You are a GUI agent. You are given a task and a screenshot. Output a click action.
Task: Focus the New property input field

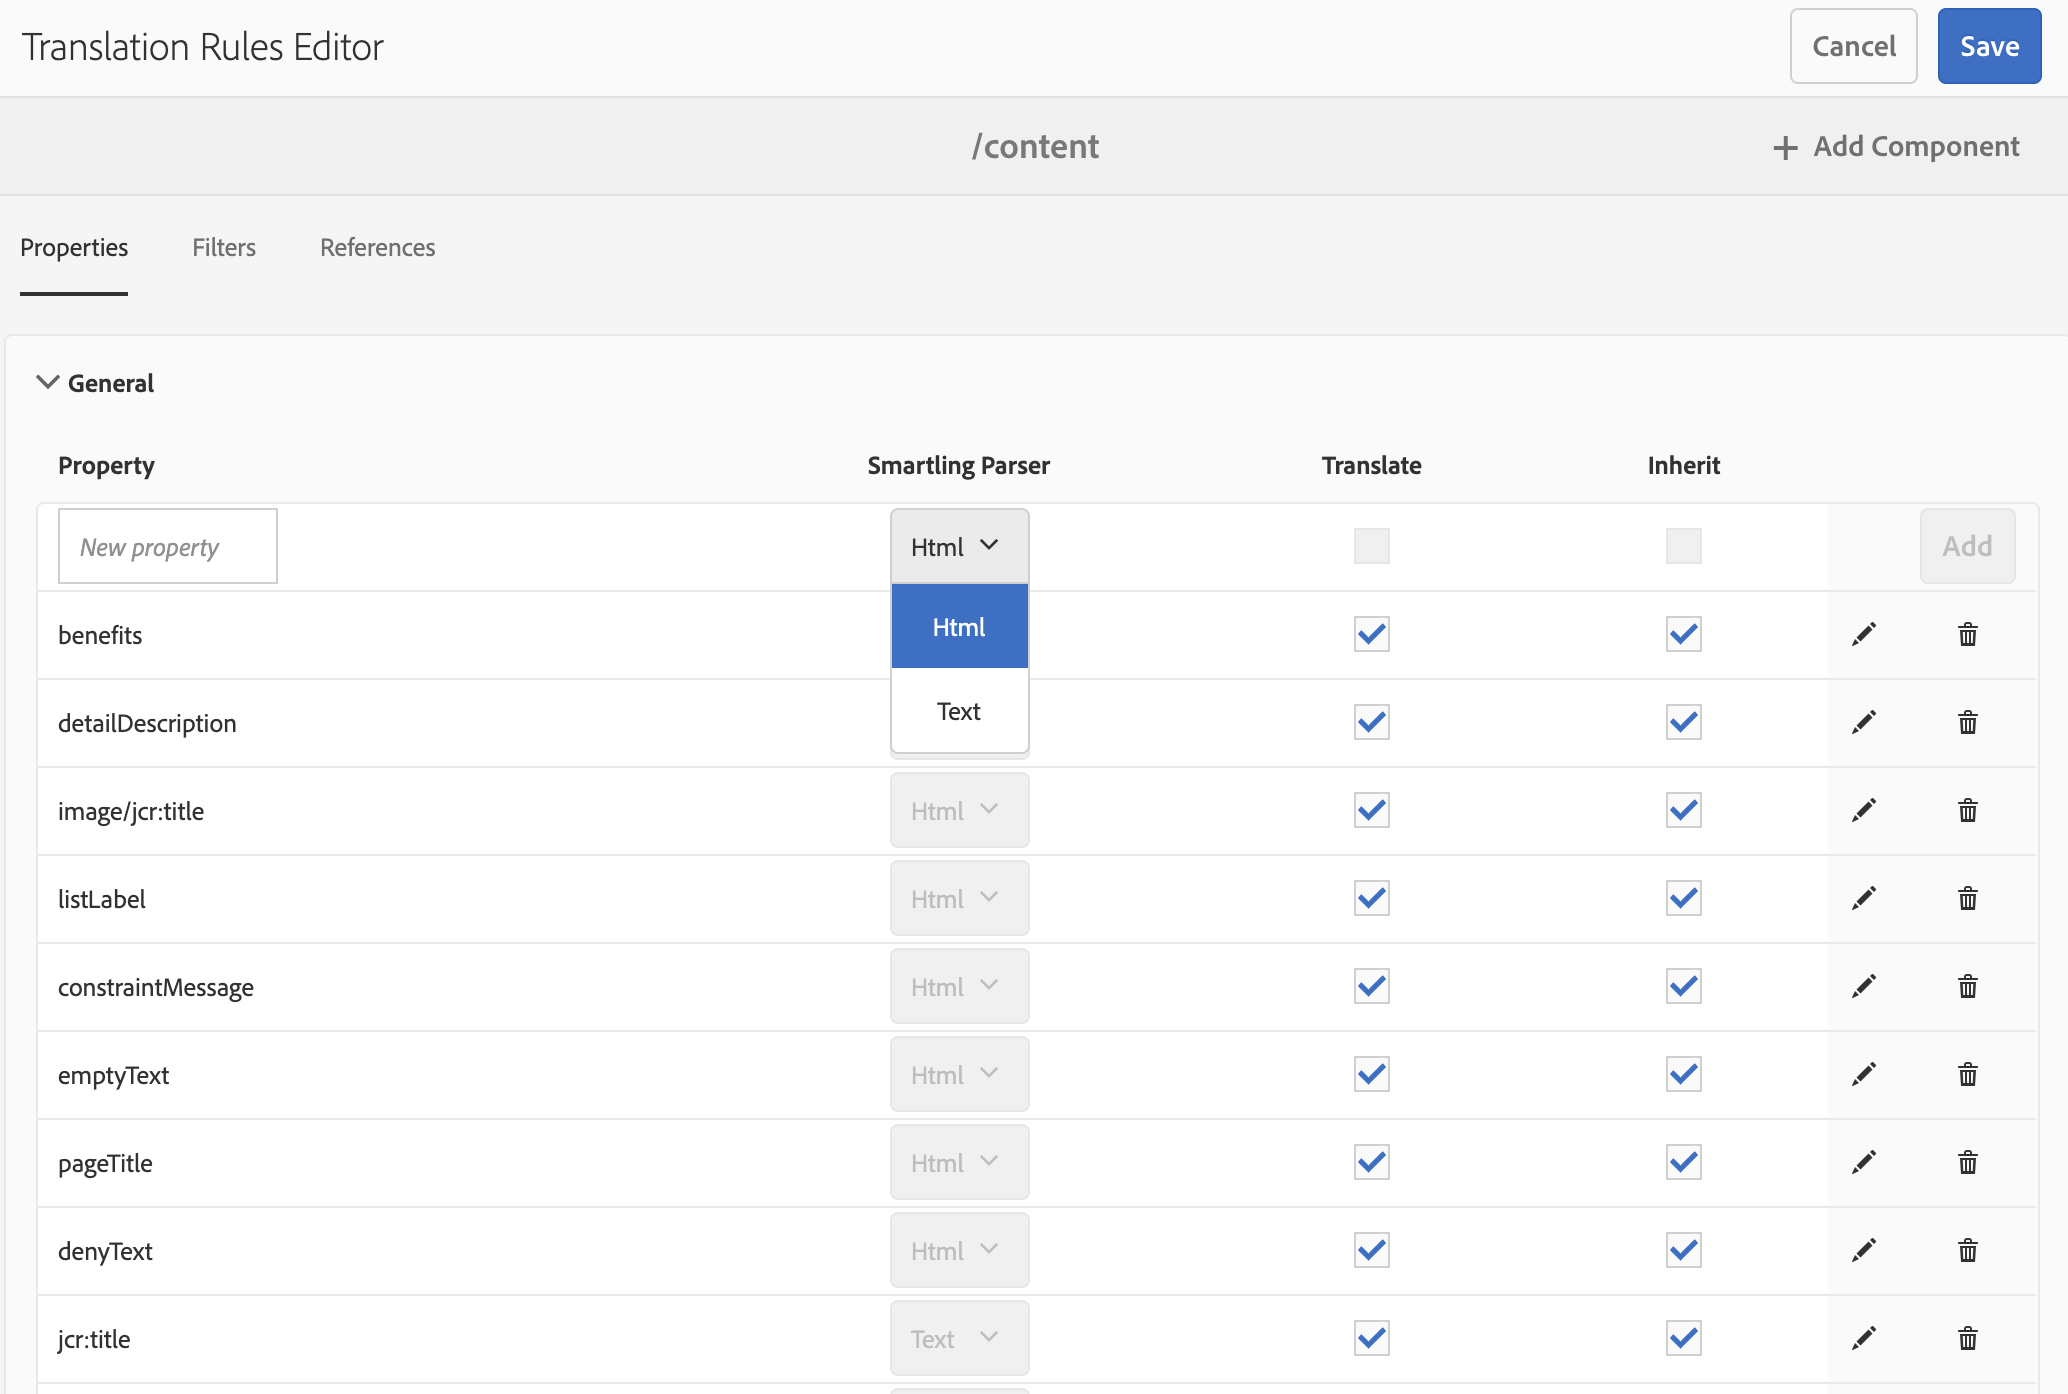pos(168,546)
